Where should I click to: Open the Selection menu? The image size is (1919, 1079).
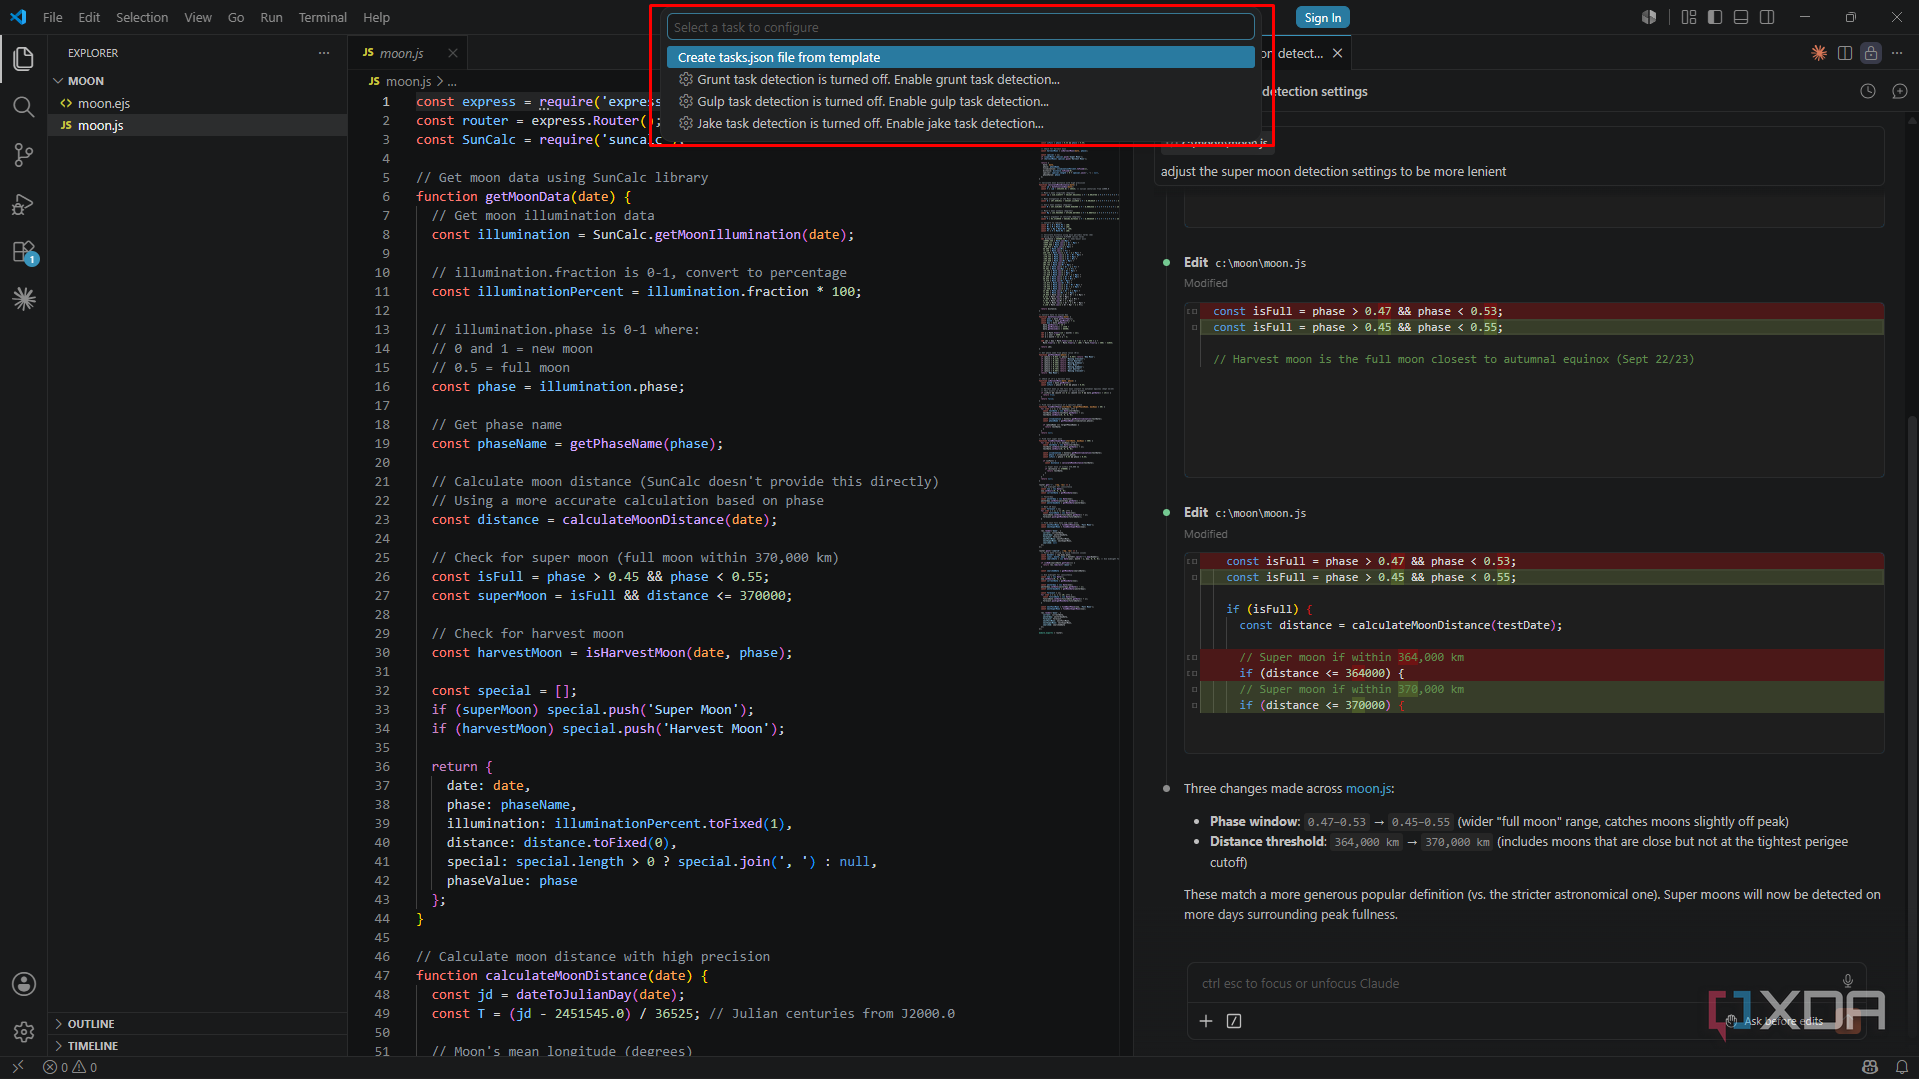[142, 17]
